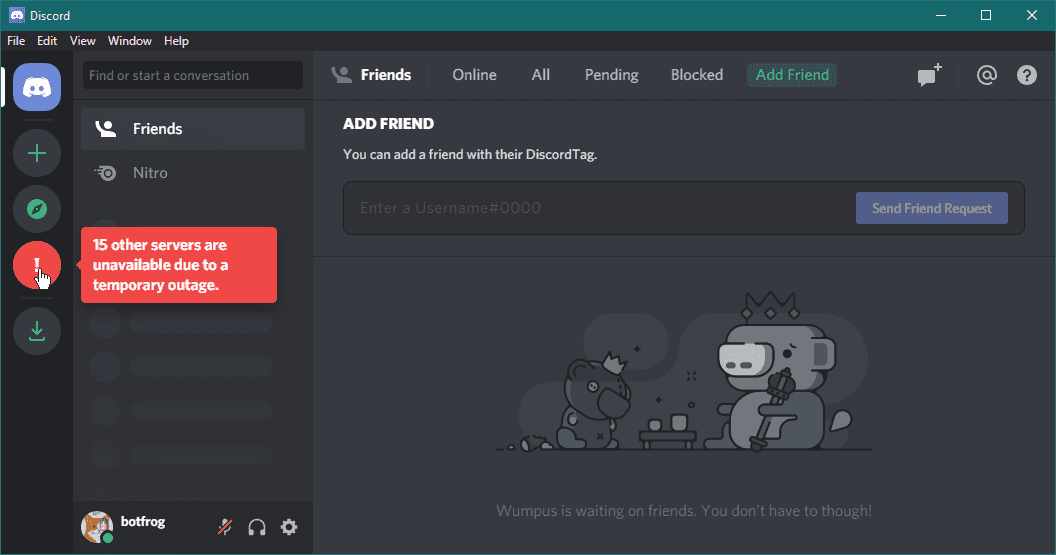
Task: Click the Download Apps arrow icon
Action: tap(37, 331)
